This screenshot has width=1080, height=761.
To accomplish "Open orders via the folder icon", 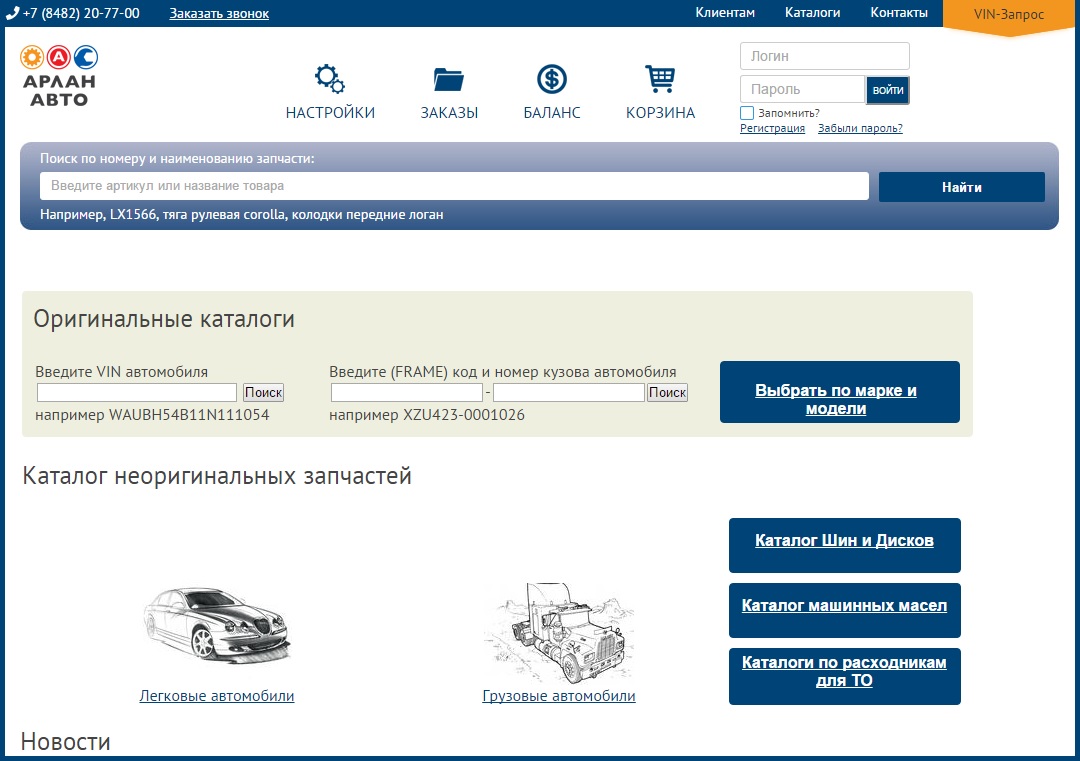I will 449,78.
